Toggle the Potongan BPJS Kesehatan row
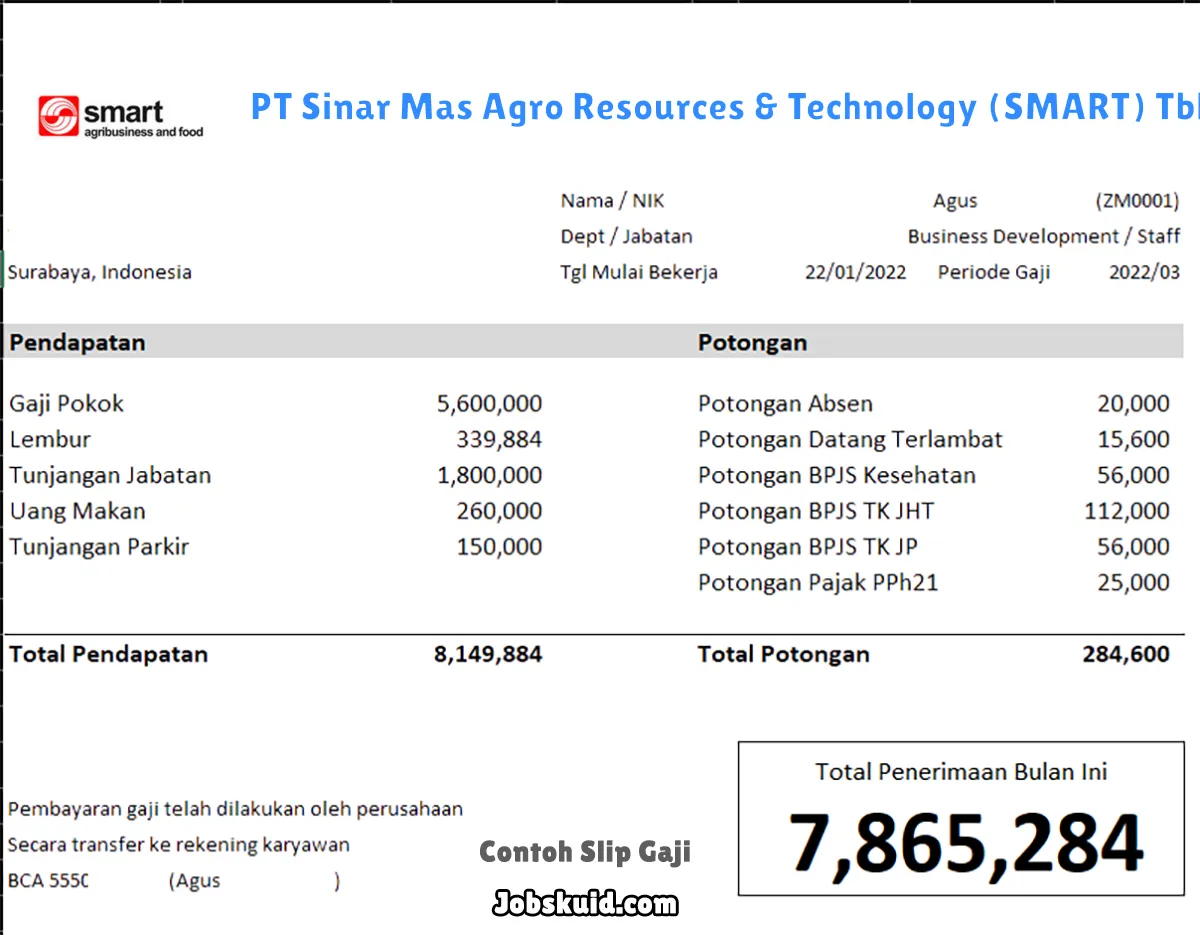The width and height of the screenshot is (1200, 935). 837,475
